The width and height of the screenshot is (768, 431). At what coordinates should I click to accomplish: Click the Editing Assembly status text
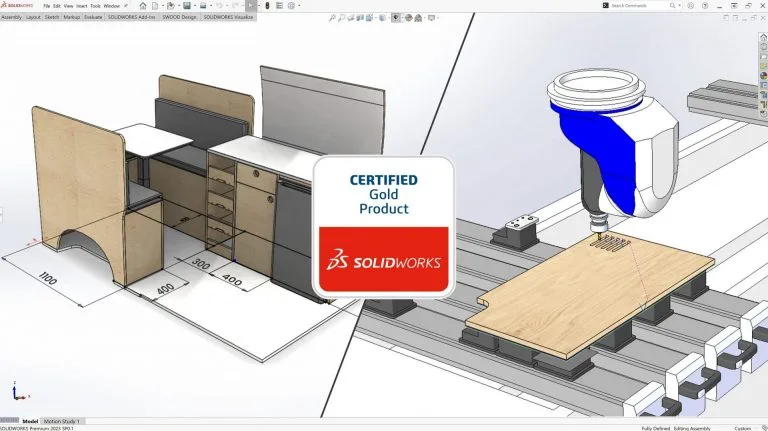(692, 429)
